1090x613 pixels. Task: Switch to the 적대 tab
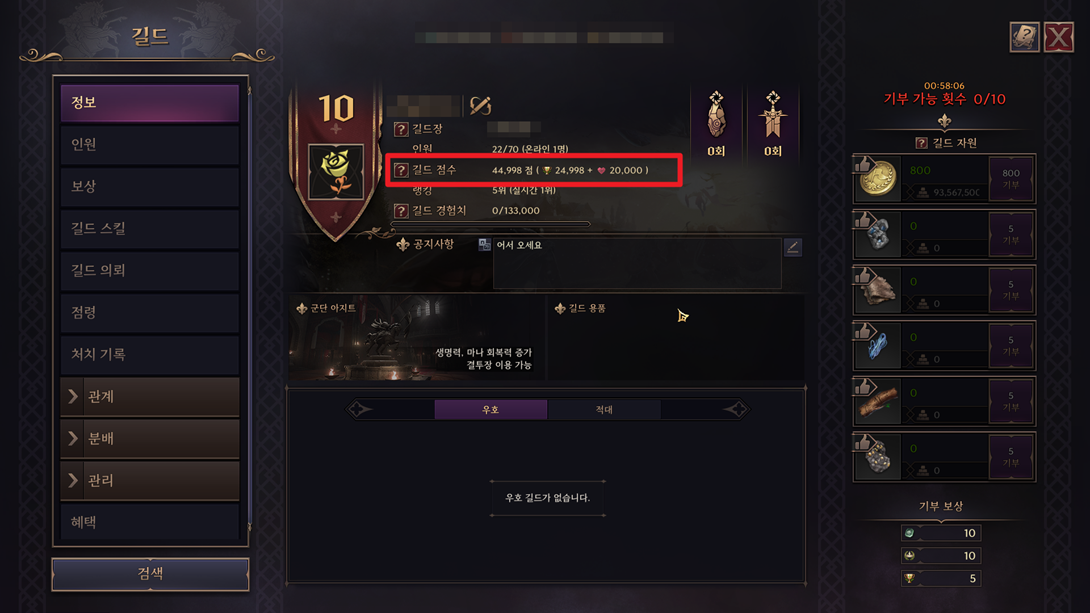pos(604,410)
